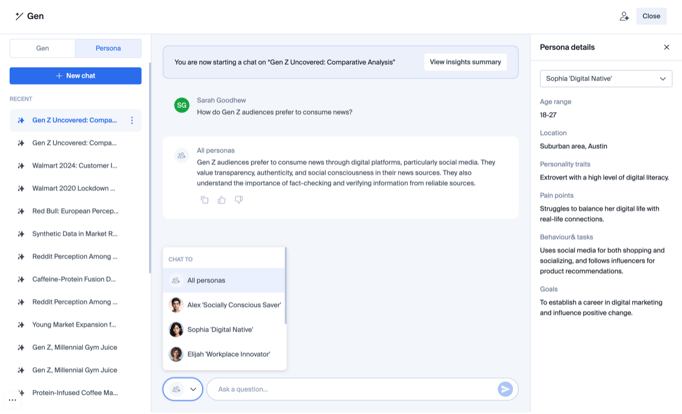The image size is (682, 414).
Task: Click the sparkle icon beside Walmart 2024 chat
Action: [20, 166]
